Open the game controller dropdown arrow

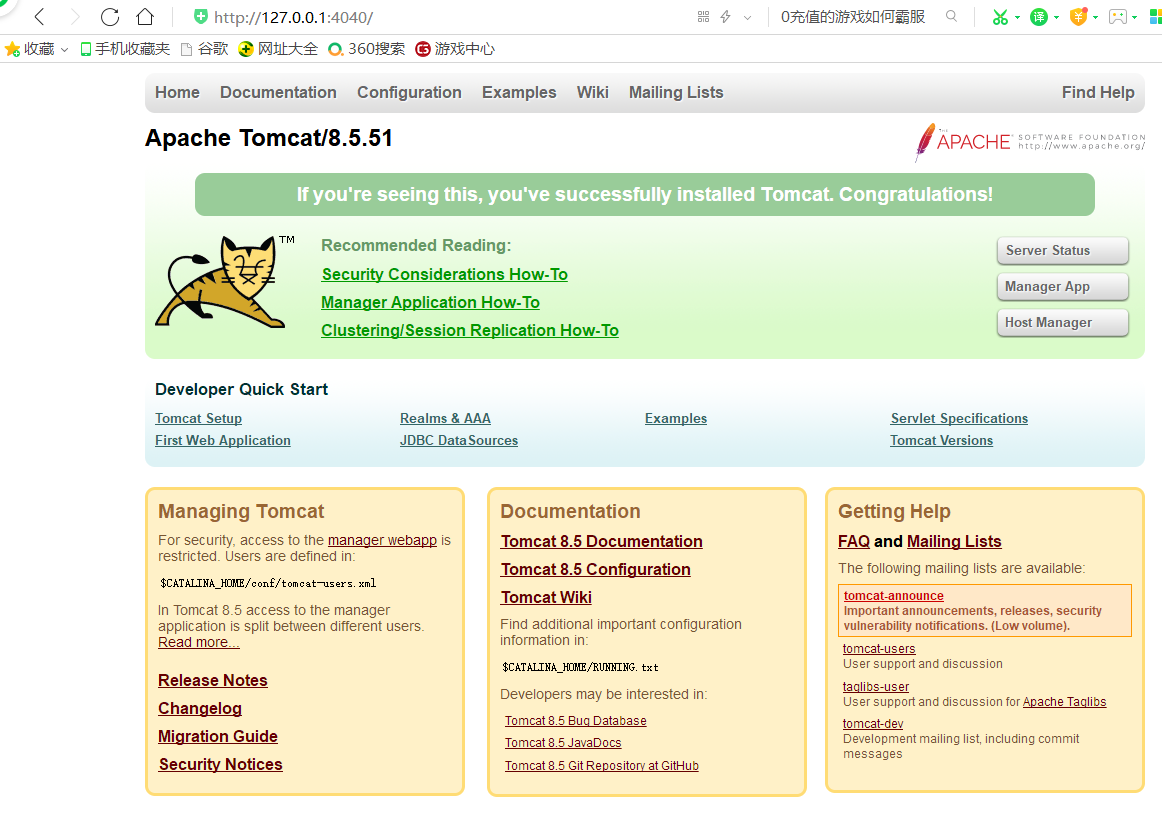coord(1135,17)
